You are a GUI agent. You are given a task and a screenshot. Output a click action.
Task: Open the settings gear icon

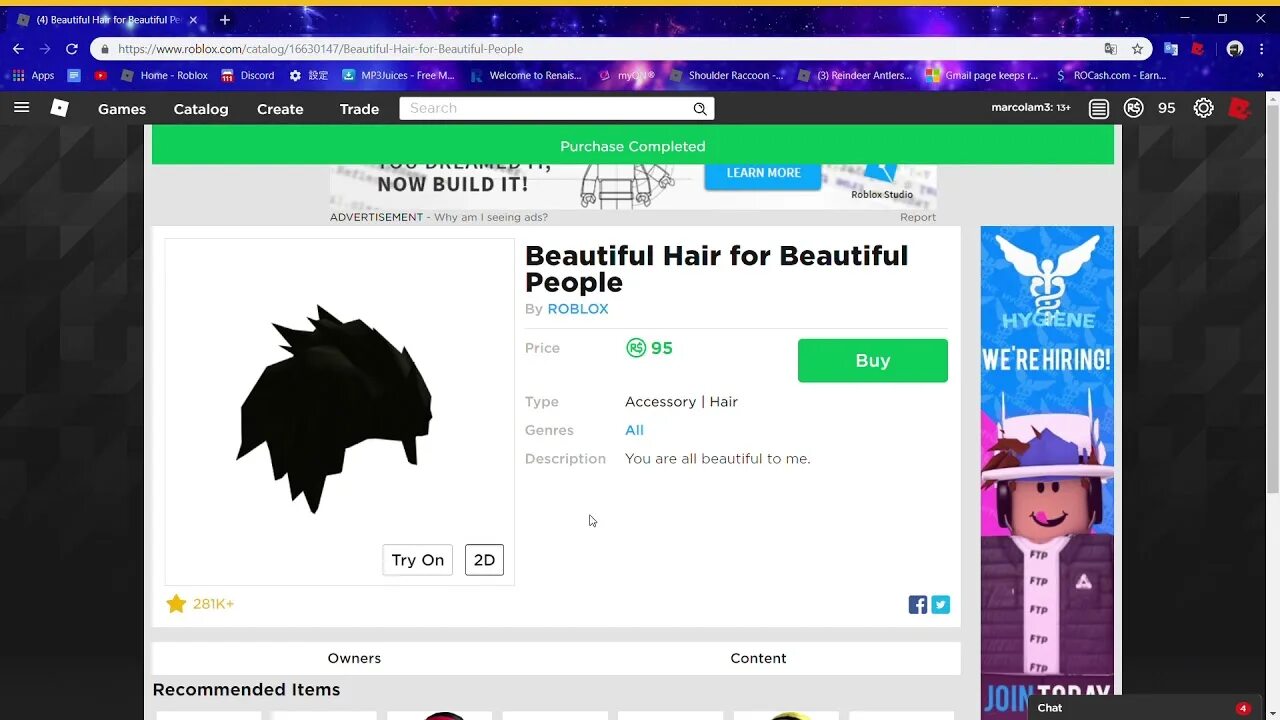[x=1204, y=108]
